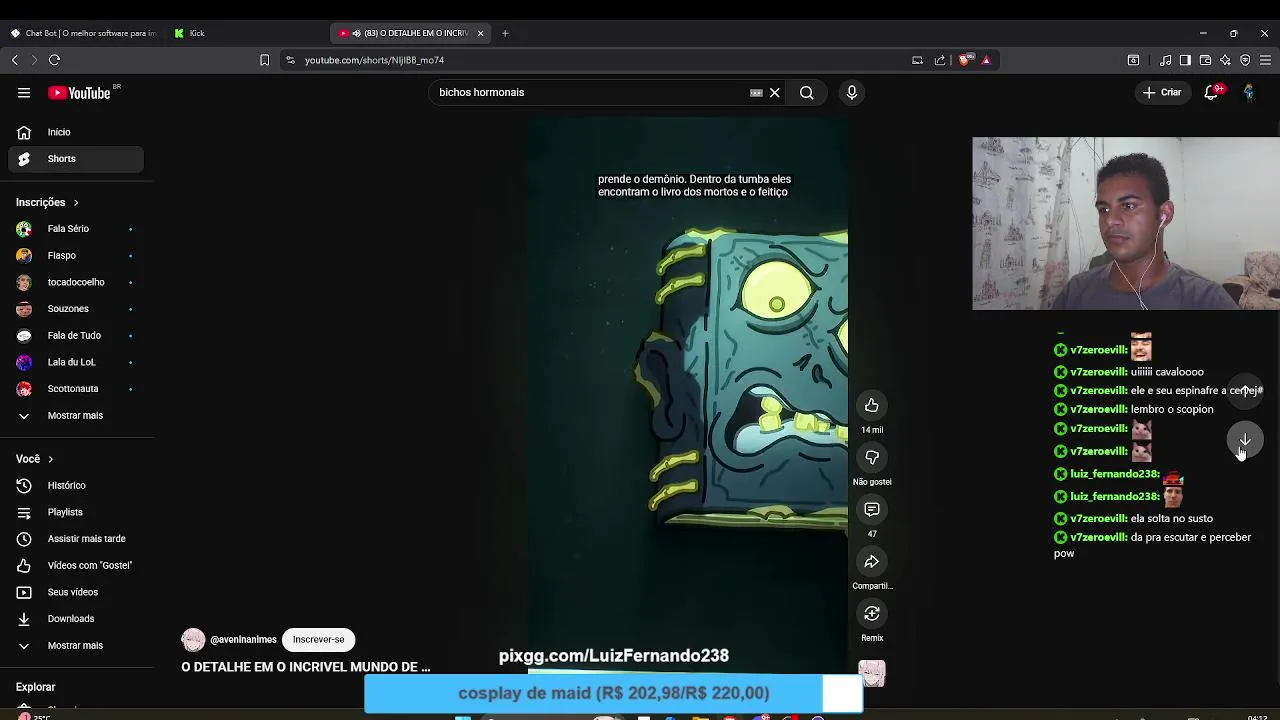This screenshot has width=1280, height=720.
Task: Open the browser main menu
Action: click(x=1265, y=60)
